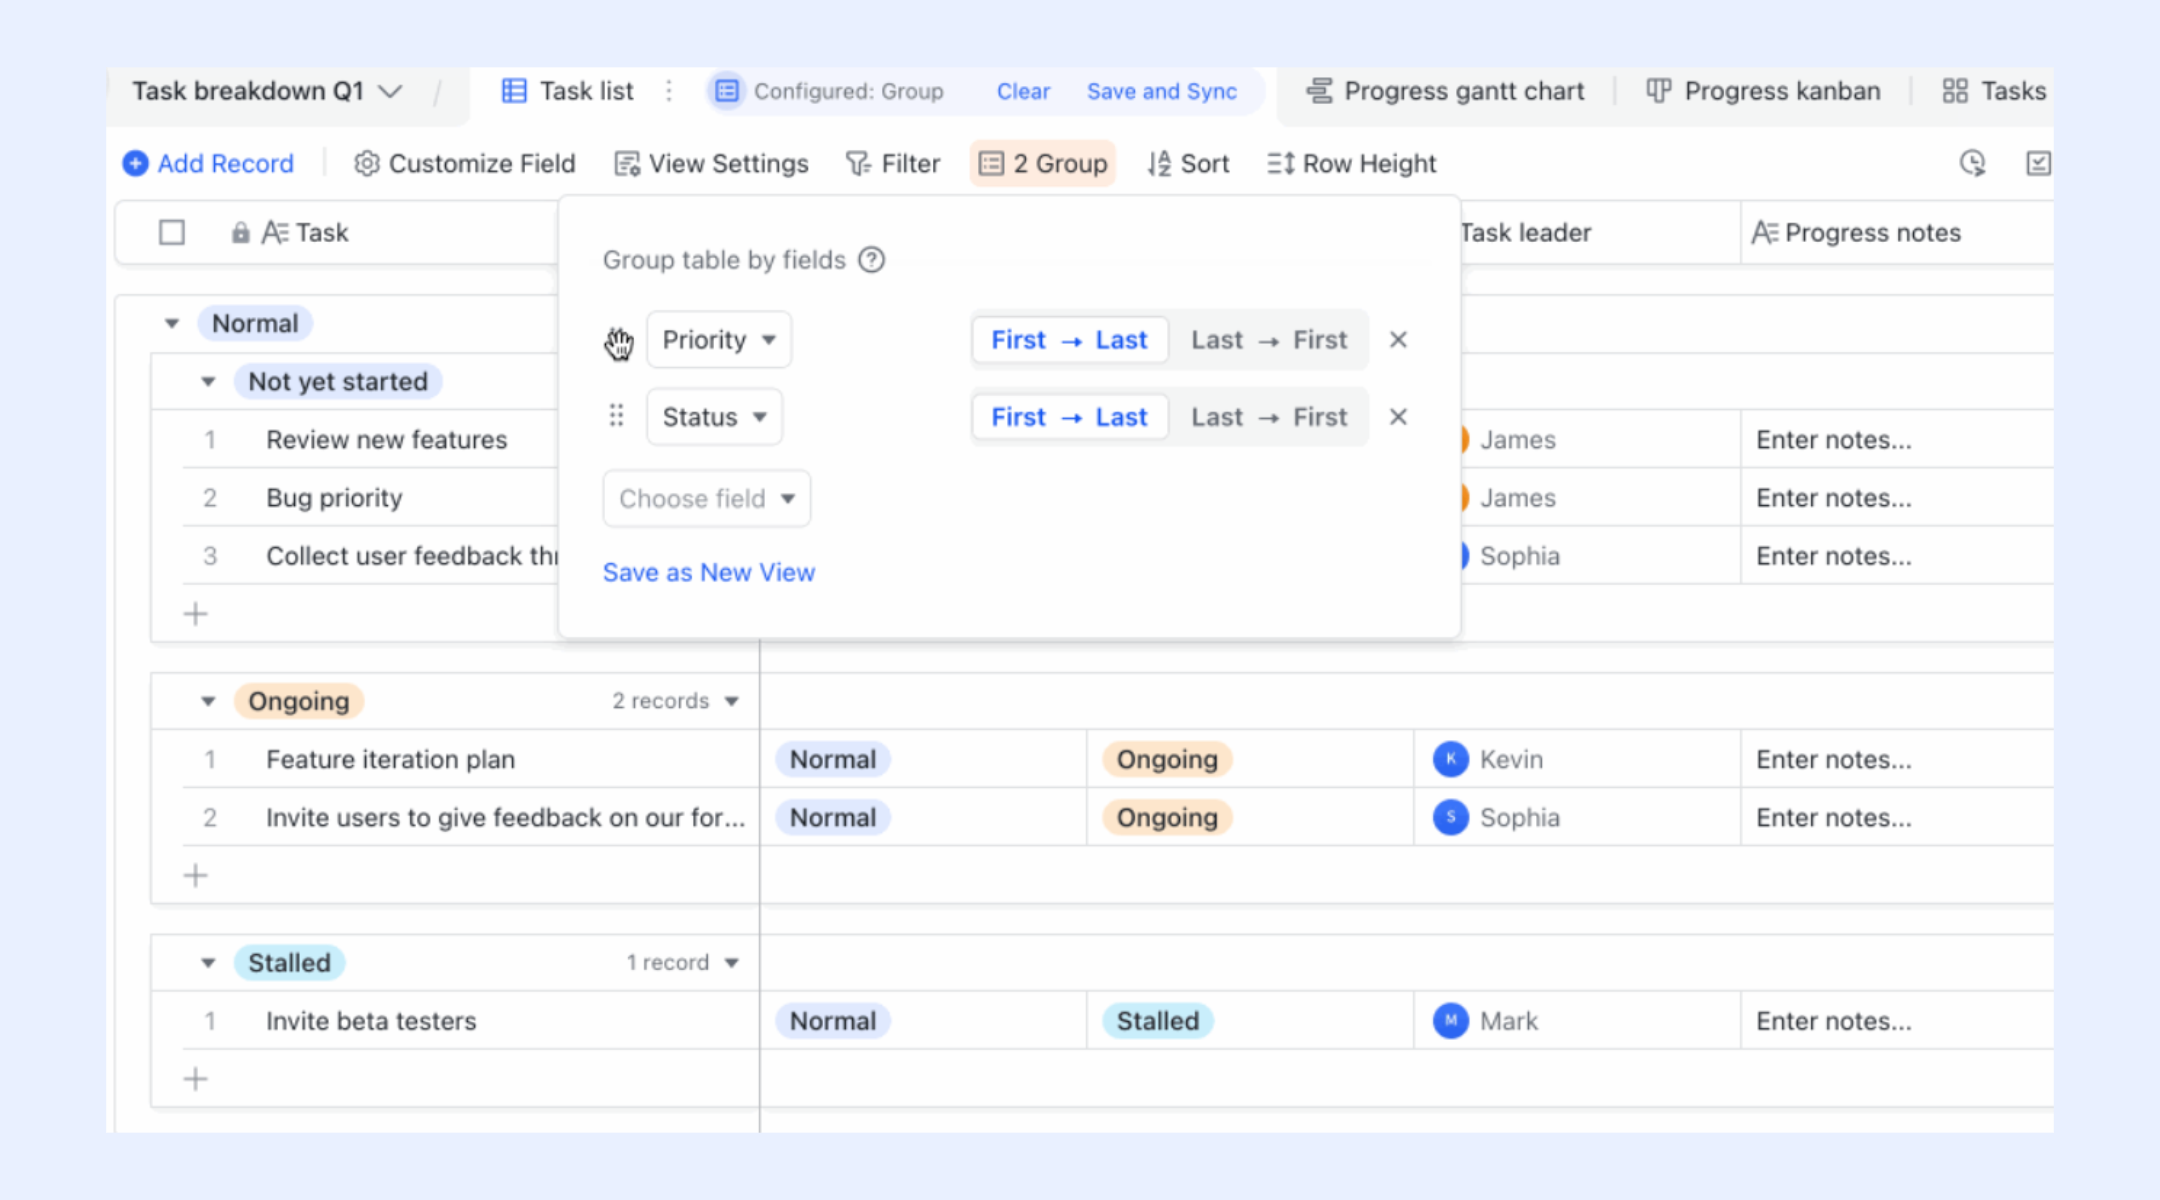
Task: Click the Mark avatar icon
Action: tap(1450, 1021)
